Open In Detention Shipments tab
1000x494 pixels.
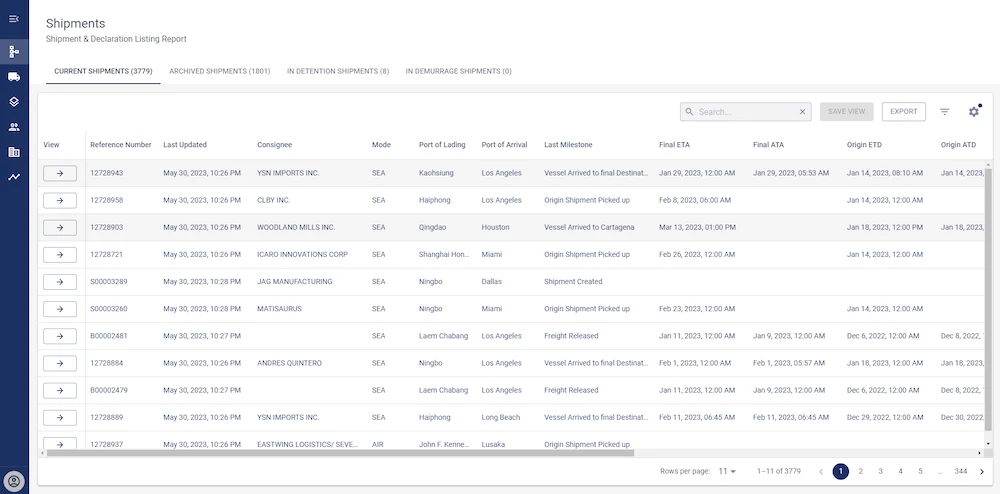click(338, 72)
